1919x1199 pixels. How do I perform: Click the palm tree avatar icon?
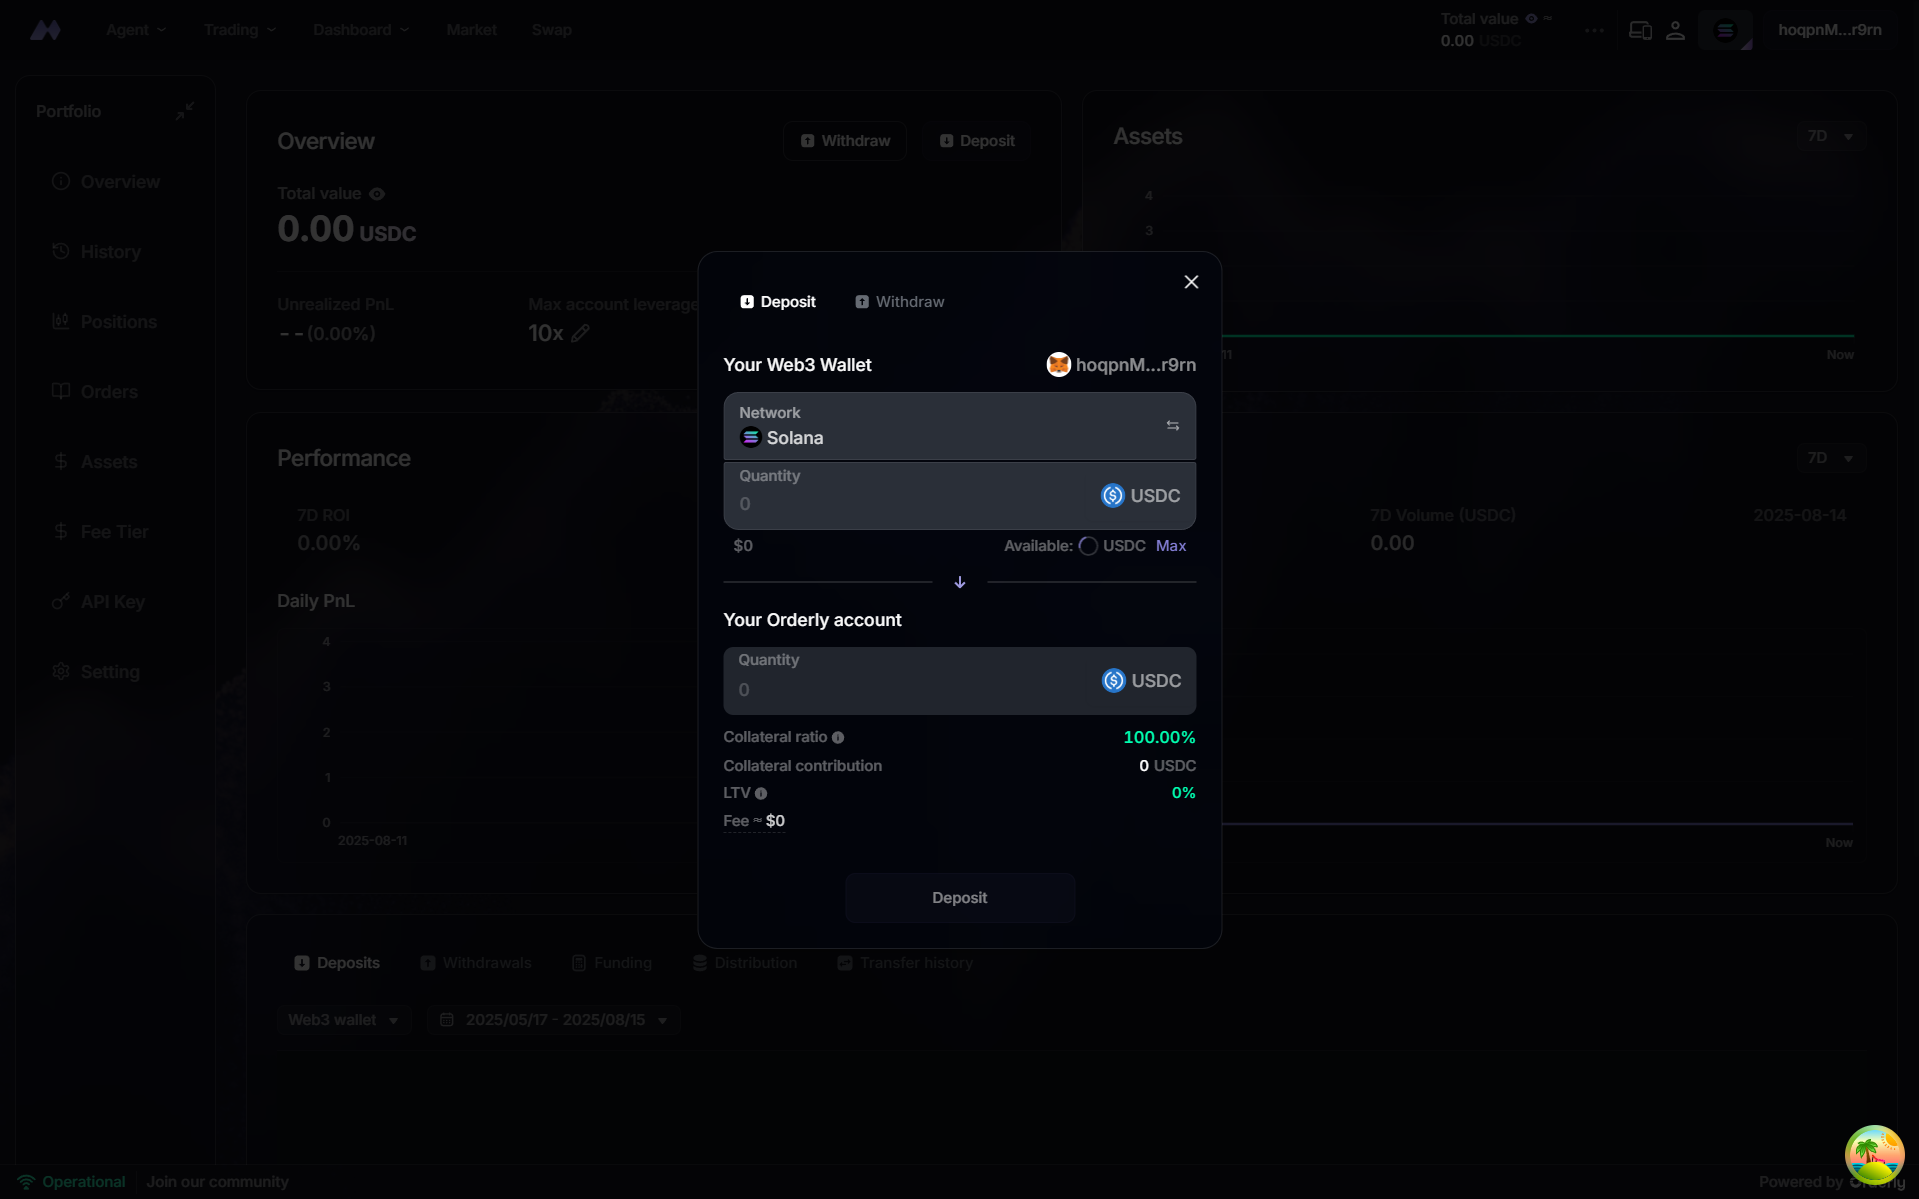tap(1873, 1155)
